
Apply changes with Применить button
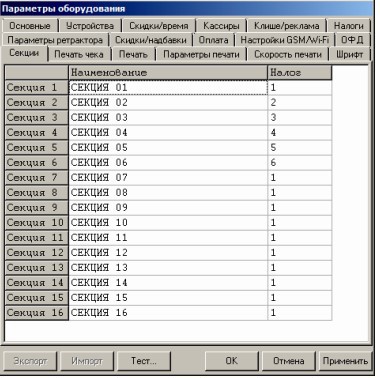pyautogui.click(x=345, y=361)
